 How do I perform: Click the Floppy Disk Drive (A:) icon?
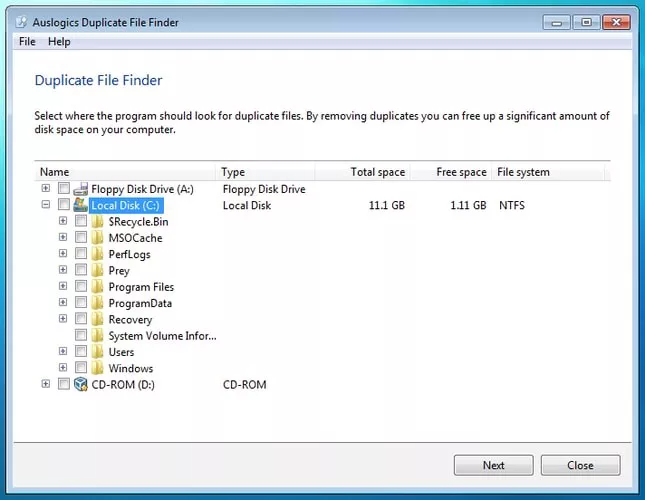click(x=80, y=189)
